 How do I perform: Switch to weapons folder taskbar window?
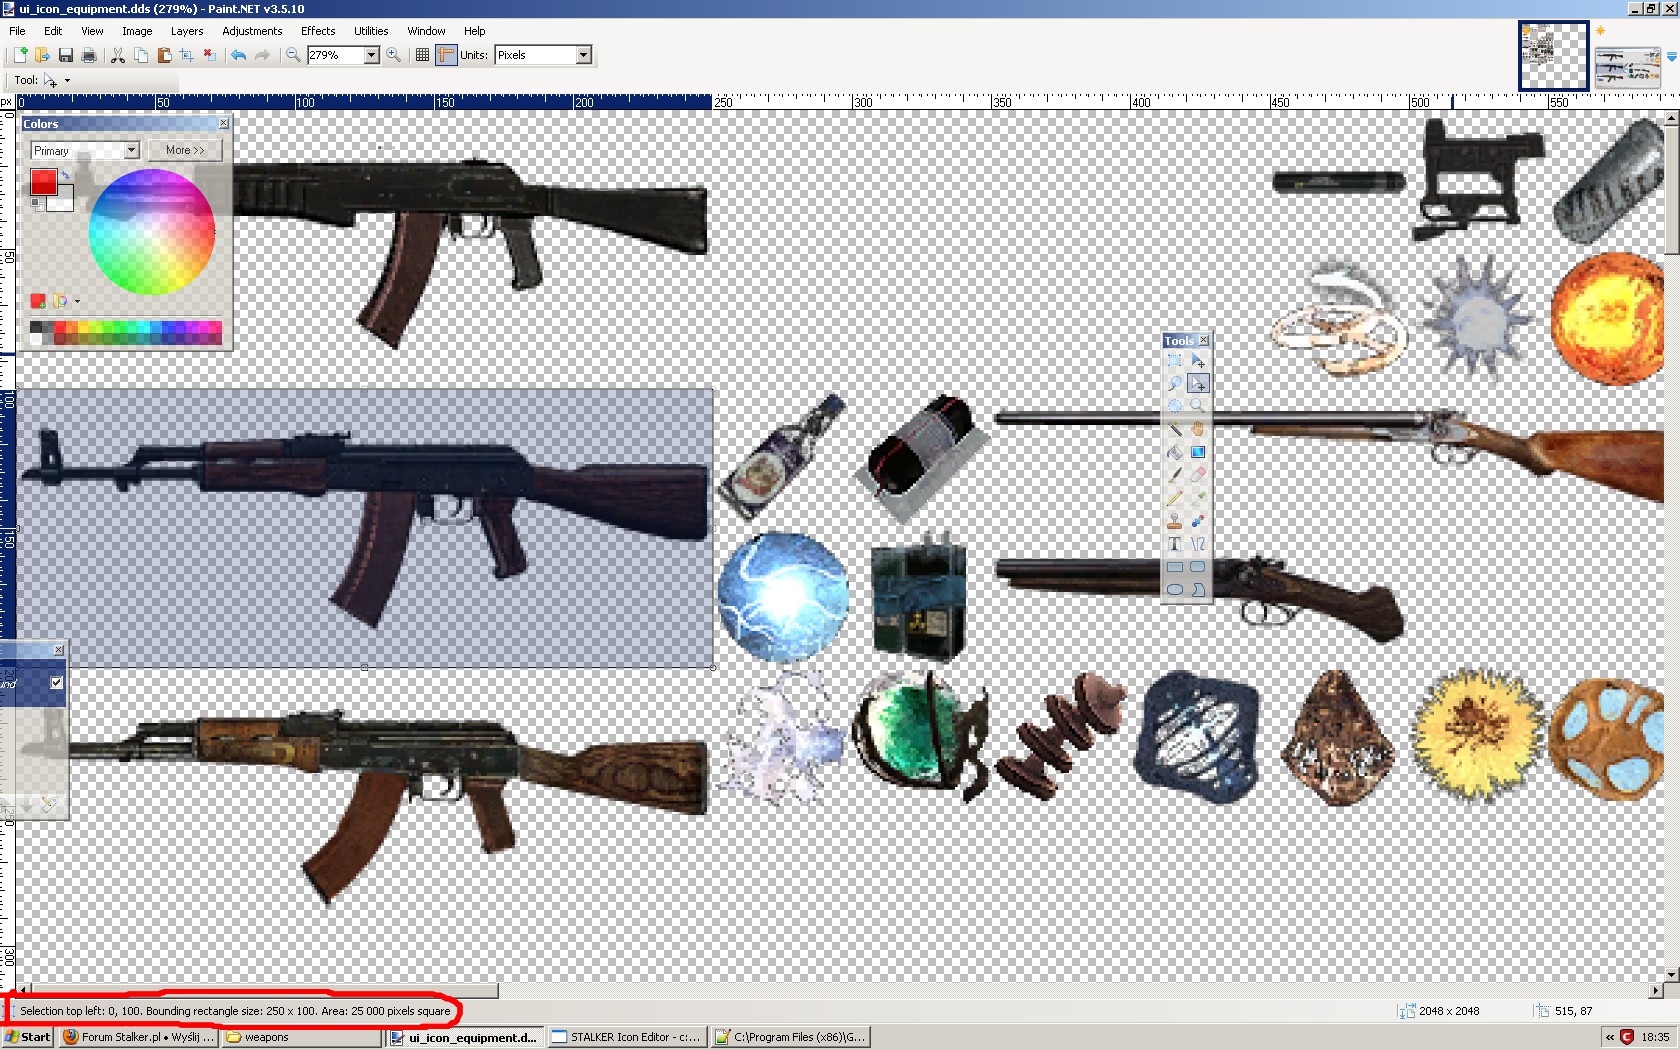point(302,1037)
